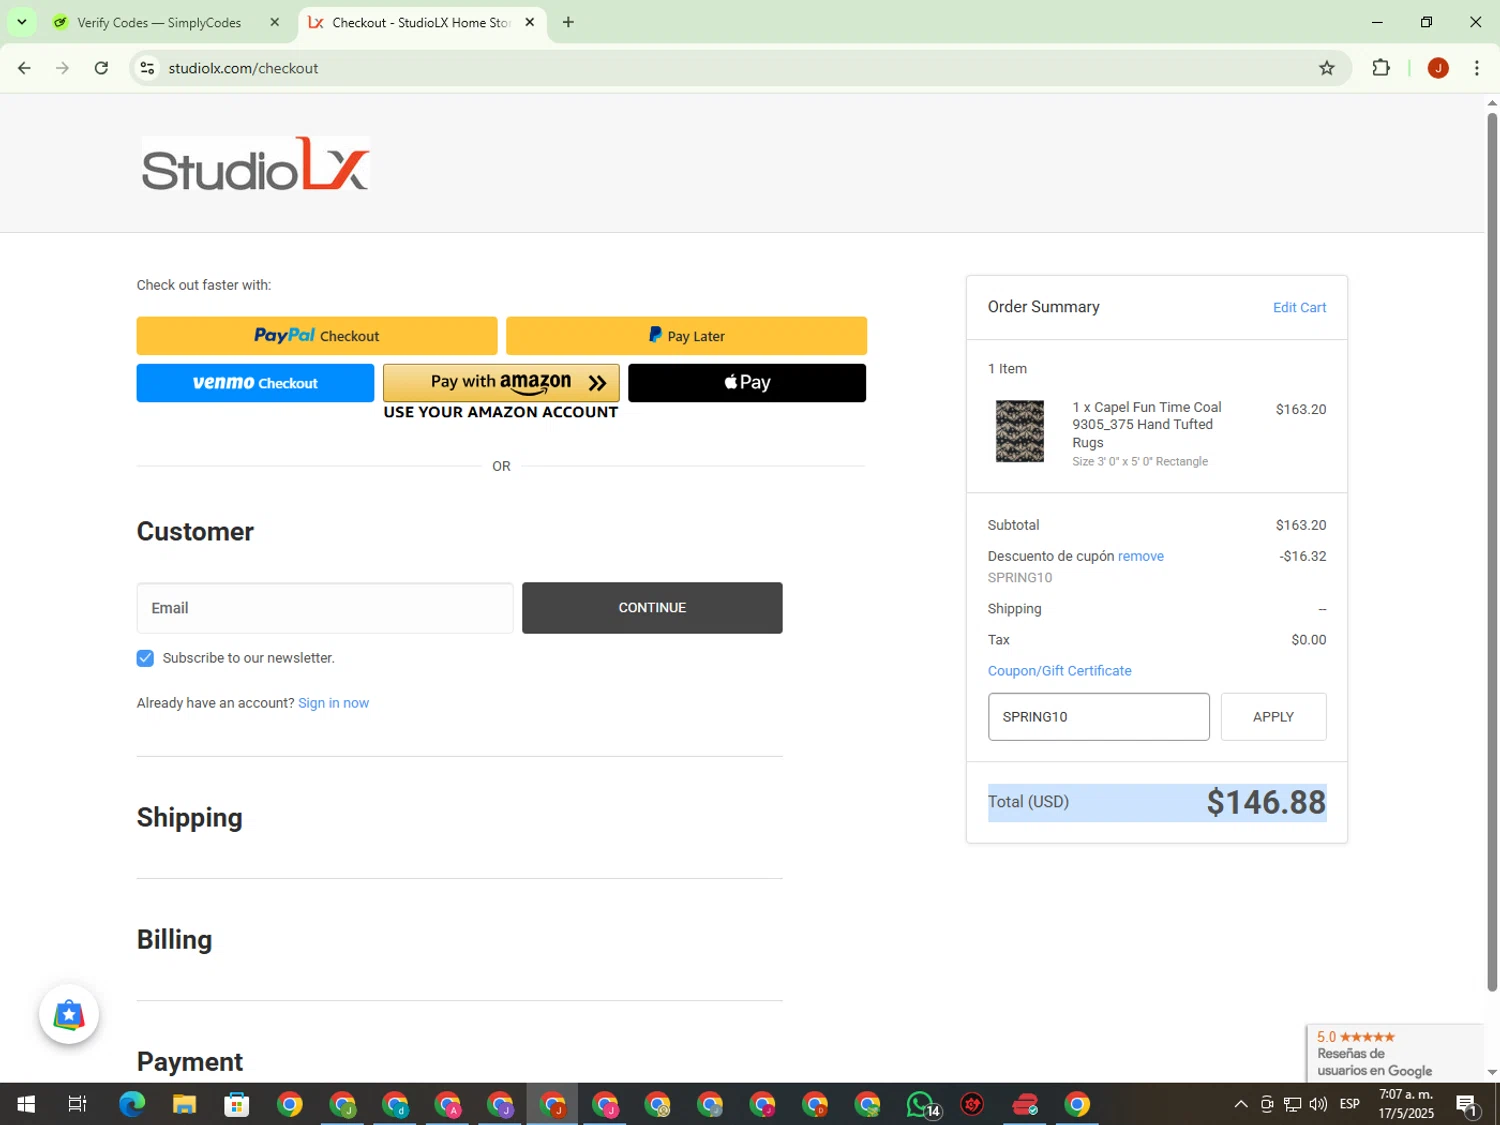Select Venmo Checkout button
This screenshot has height=1125, width=1500.
point(255,383)
